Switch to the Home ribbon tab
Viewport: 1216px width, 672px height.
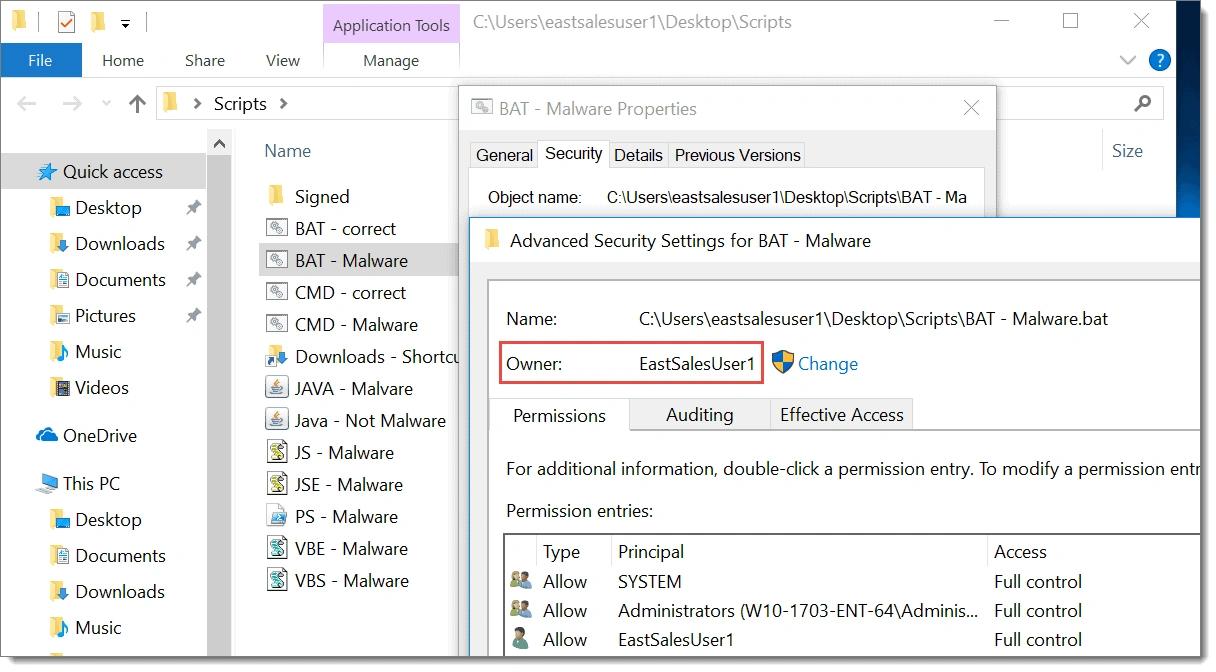(123, 60)
